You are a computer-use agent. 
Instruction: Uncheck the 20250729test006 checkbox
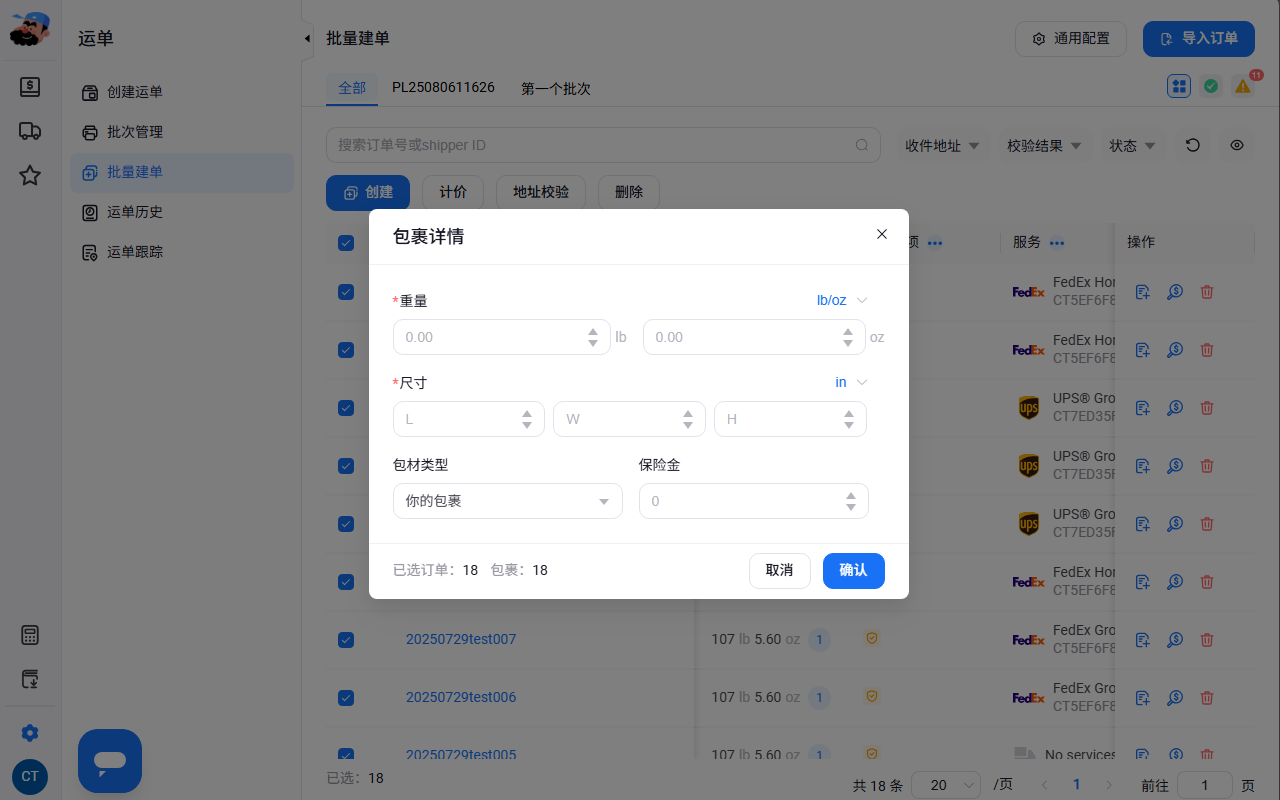[x=346, y=698]
